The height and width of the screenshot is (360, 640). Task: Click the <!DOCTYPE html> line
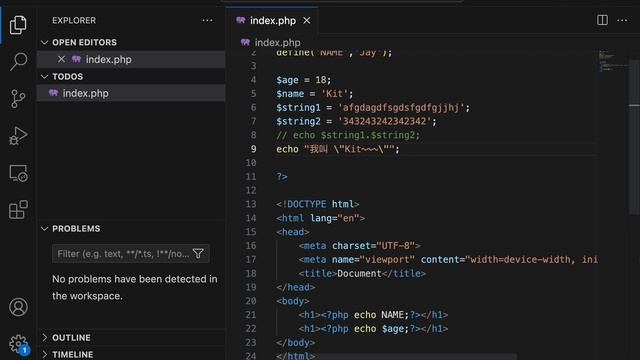click(318, 204)
